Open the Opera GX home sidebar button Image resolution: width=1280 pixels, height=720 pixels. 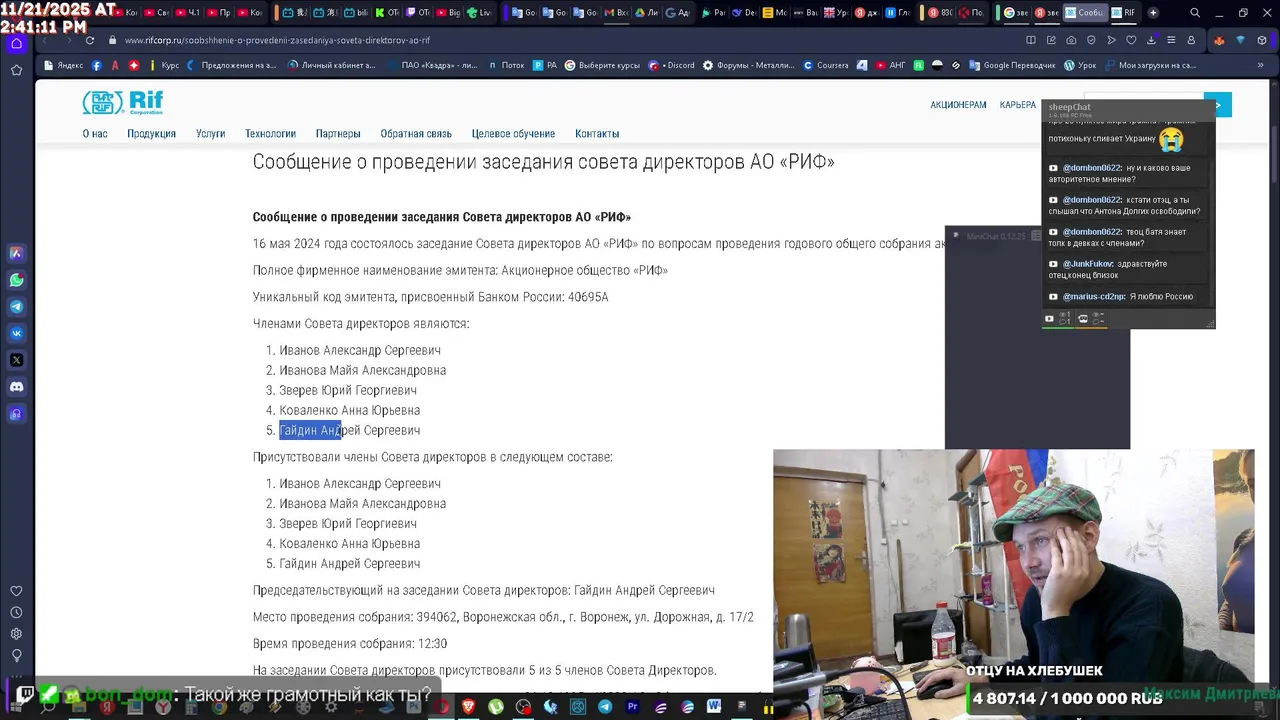pos(16,43)
